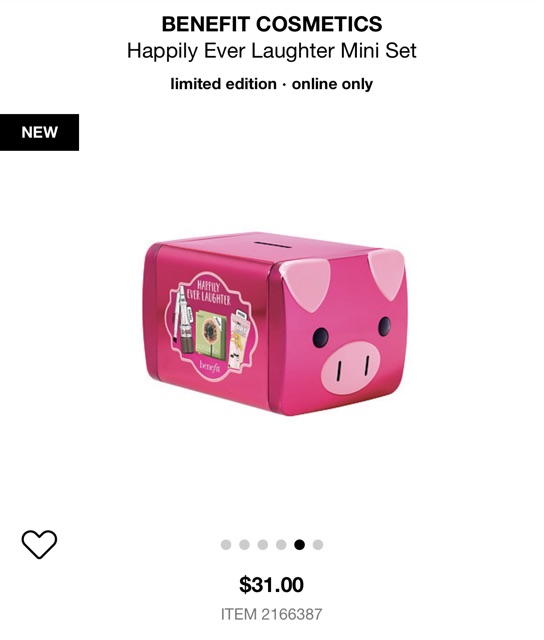Show the fourth product image via dot
This screenshot has width=544, height=640.
coord(281,544)
